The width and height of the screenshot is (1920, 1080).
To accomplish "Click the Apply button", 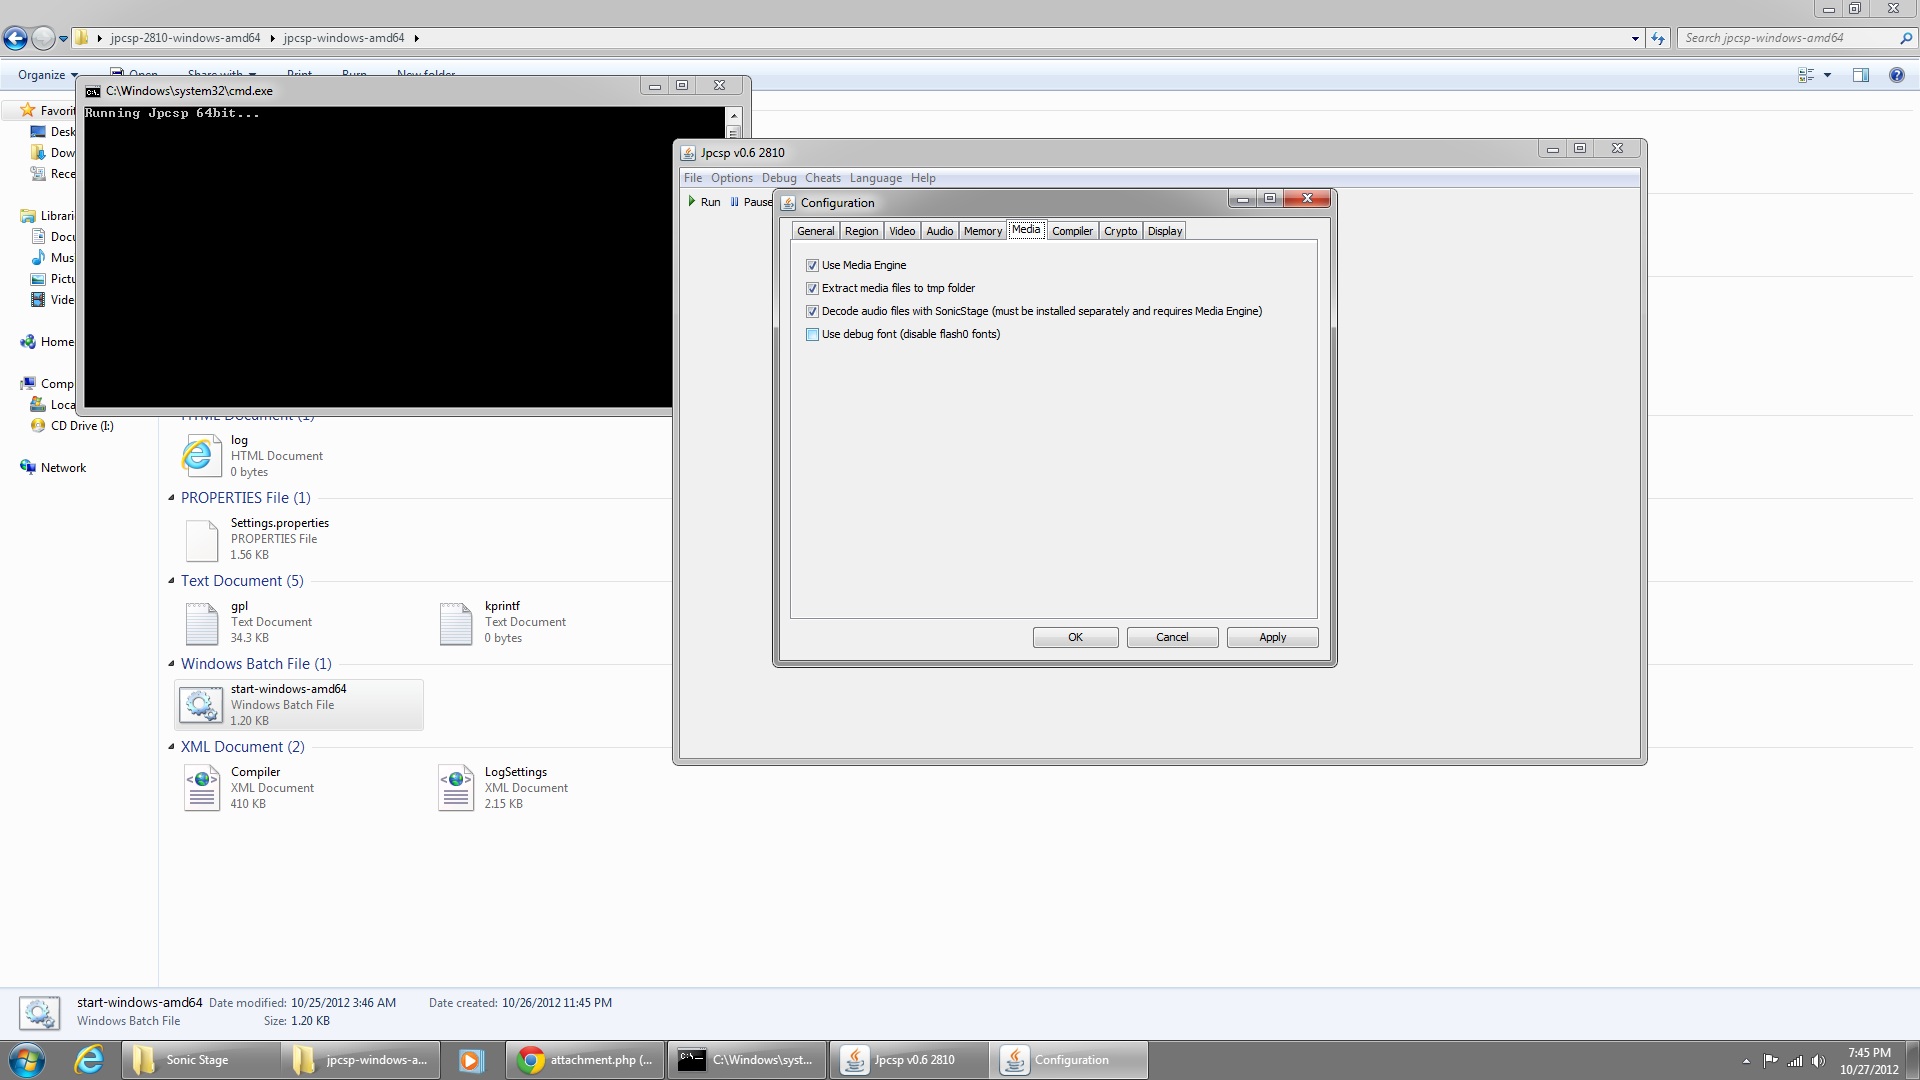I will coord(1272,638).
